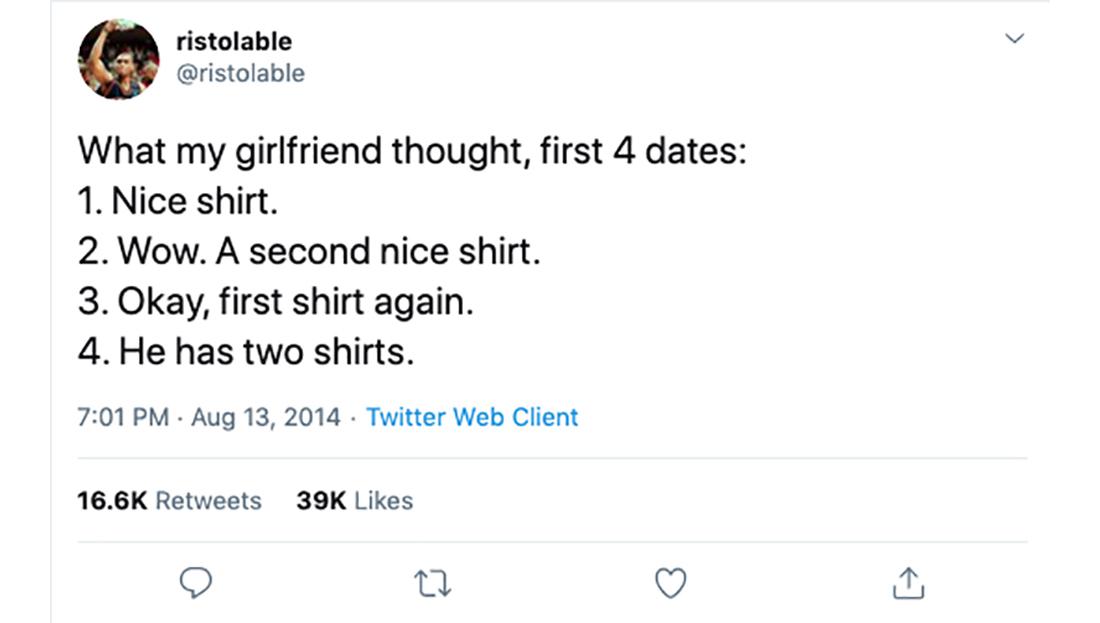The image size is (1100, 623).
Task: Click the "What my girlfriend thought" line
Action: tap(412, 151)
